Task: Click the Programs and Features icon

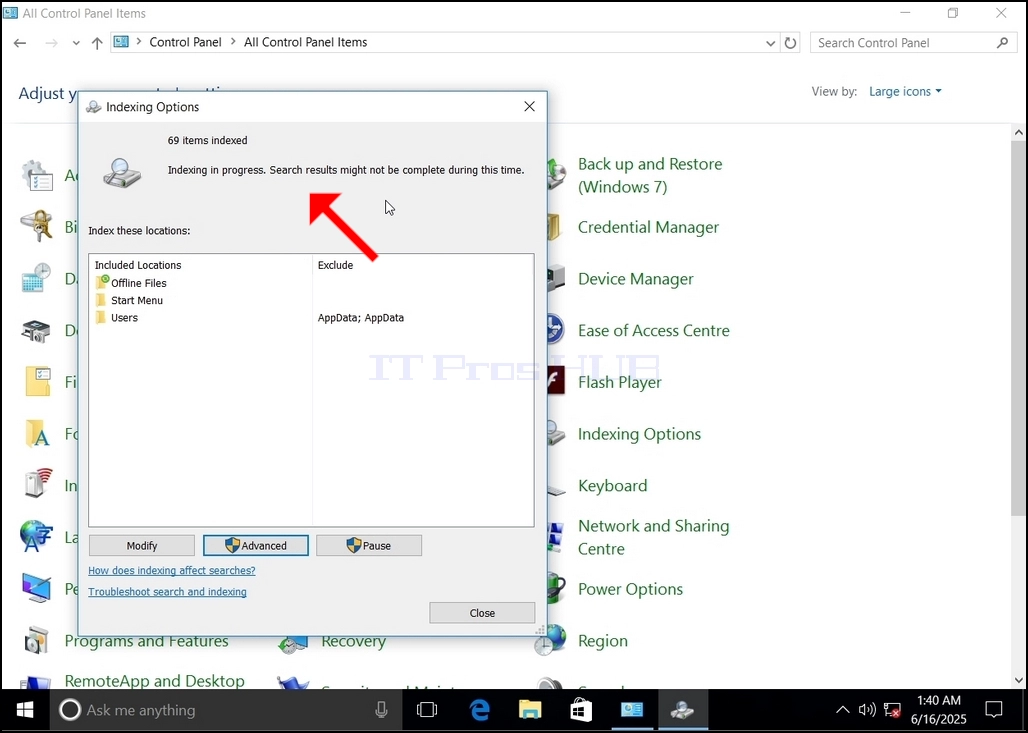Action: (36, 641)
